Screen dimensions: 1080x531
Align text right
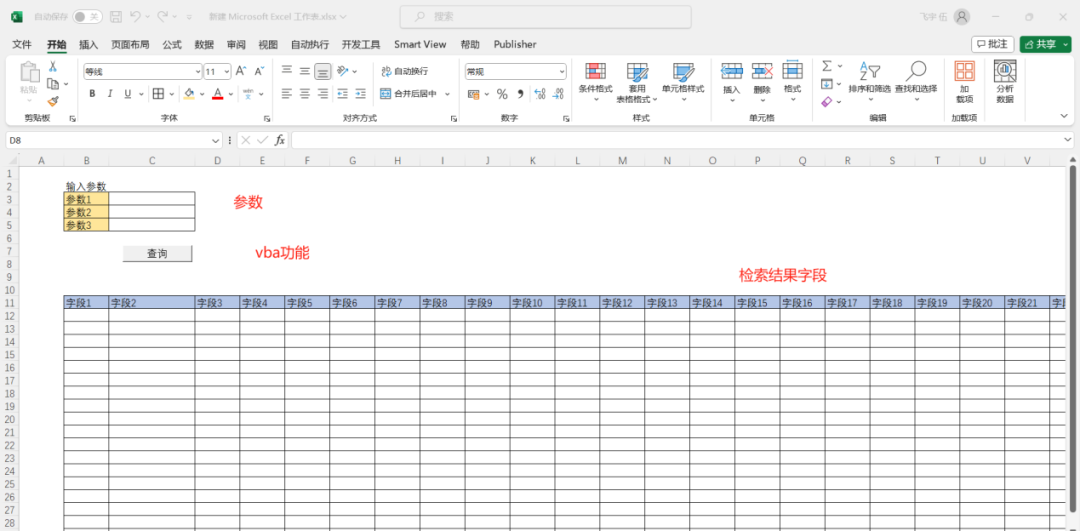[323, 94]
